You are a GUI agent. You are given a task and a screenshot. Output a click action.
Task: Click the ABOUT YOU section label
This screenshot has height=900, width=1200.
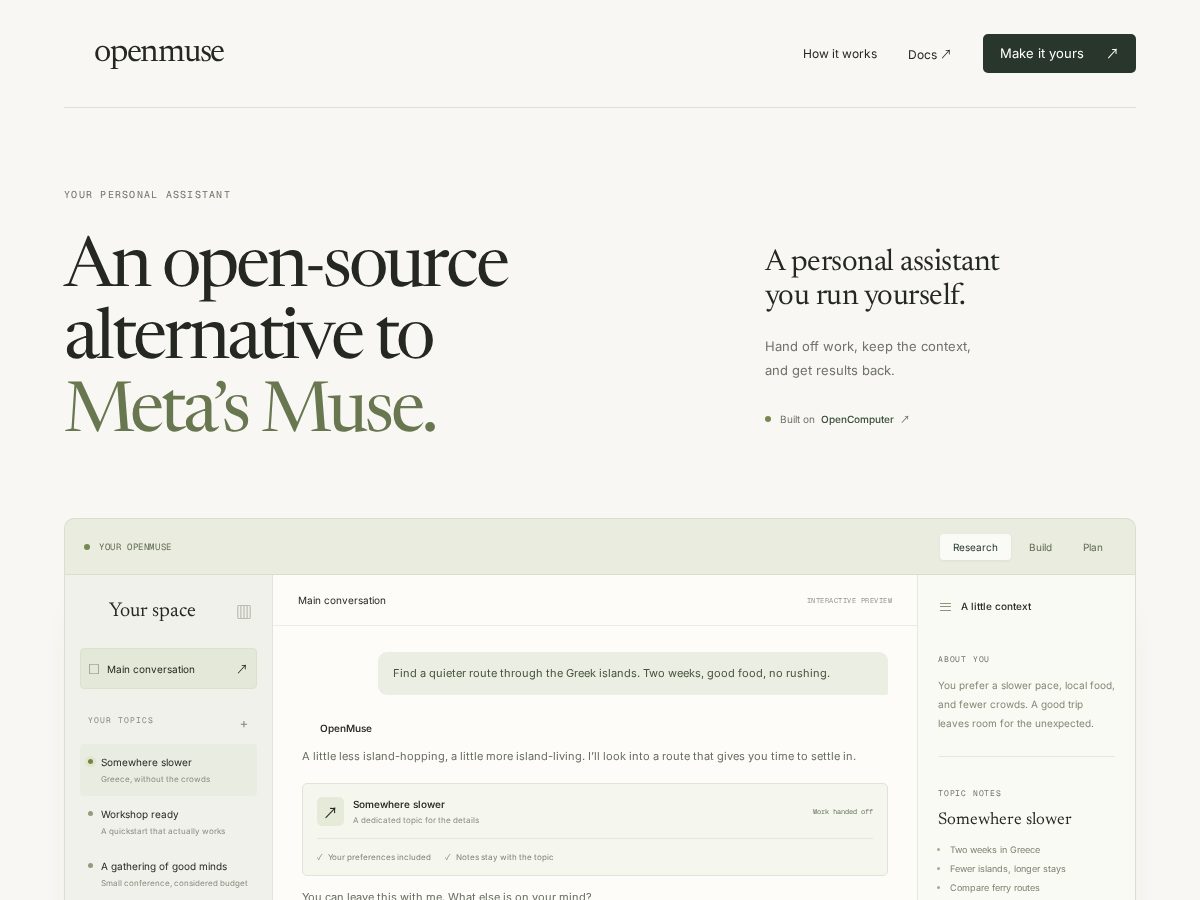tap(964, 660)
